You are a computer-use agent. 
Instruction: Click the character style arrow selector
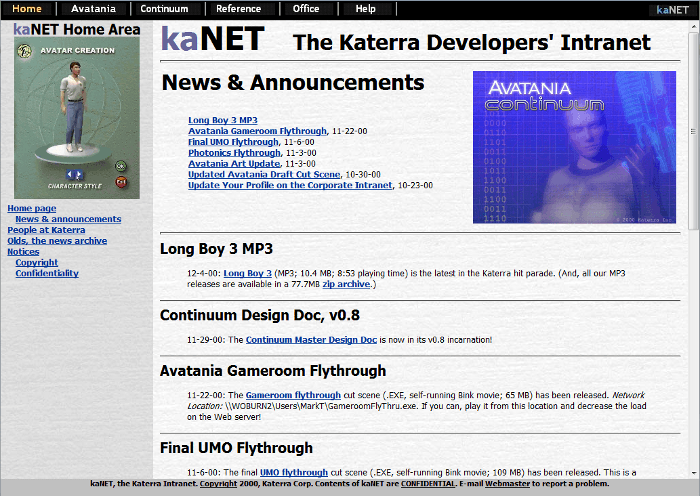[x=74, y=175]
